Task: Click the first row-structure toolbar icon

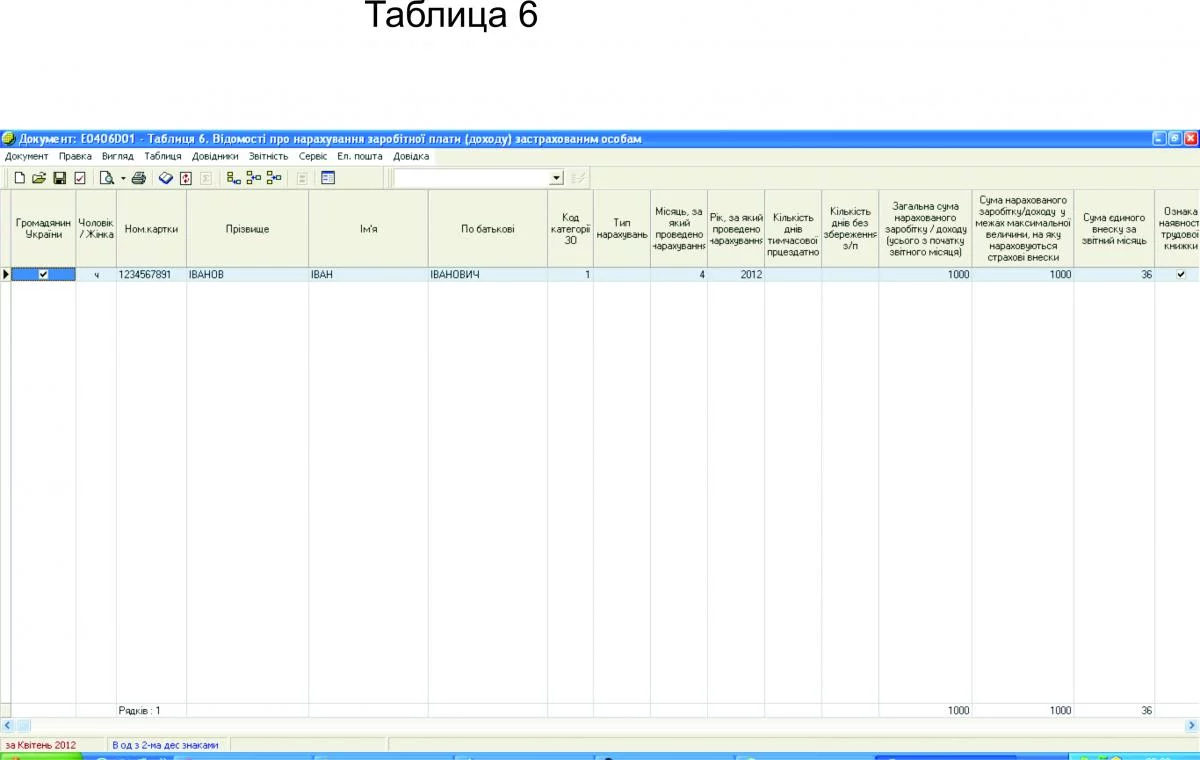Action: (234, 178)
